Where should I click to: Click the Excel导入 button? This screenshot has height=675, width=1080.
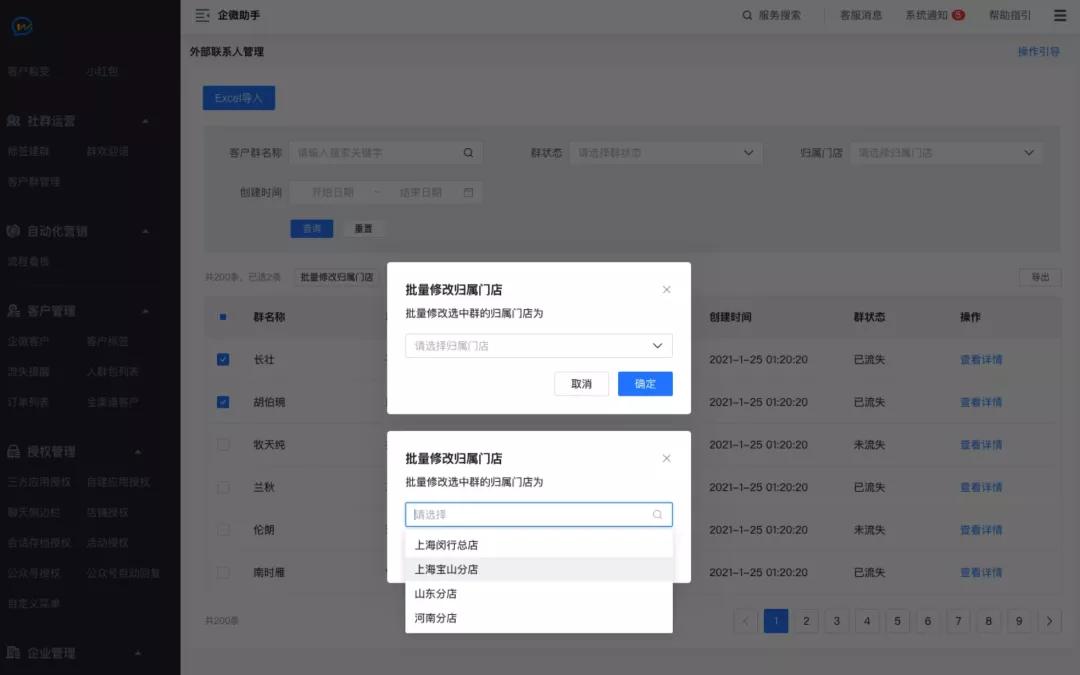coord(238,99)
